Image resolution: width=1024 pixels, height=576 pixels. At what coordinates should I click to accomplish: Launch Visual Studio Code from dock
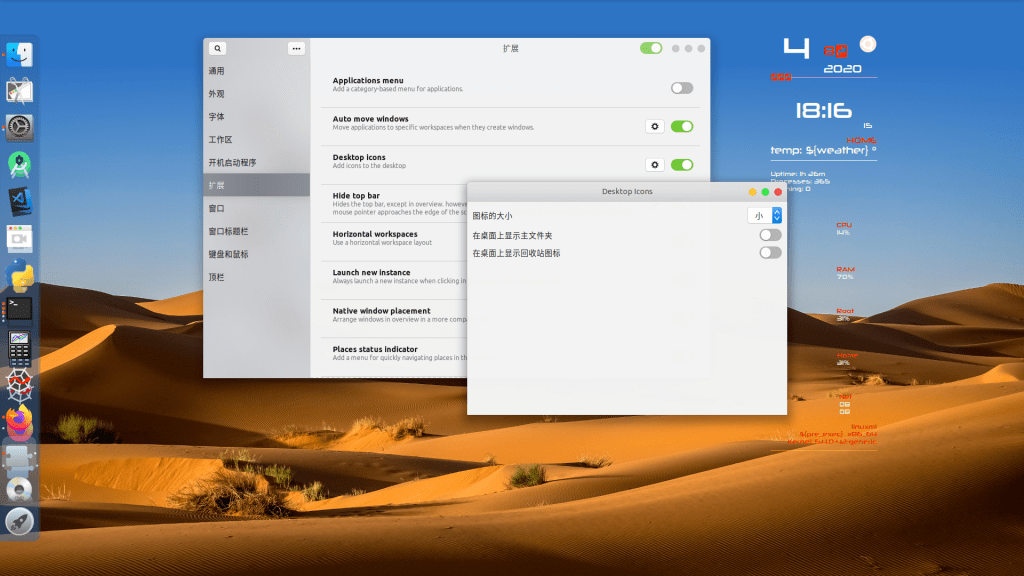coord(19,201)
